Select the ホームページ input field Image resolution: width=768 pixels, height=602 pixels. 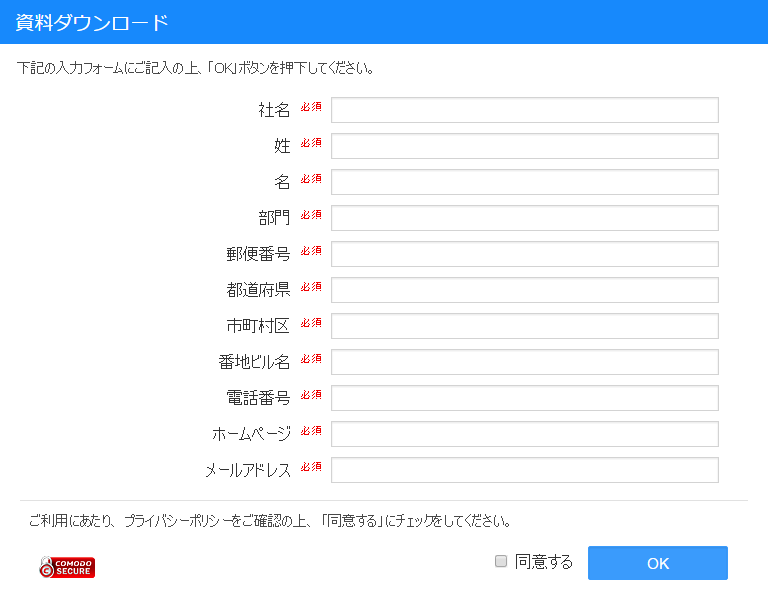525,434
